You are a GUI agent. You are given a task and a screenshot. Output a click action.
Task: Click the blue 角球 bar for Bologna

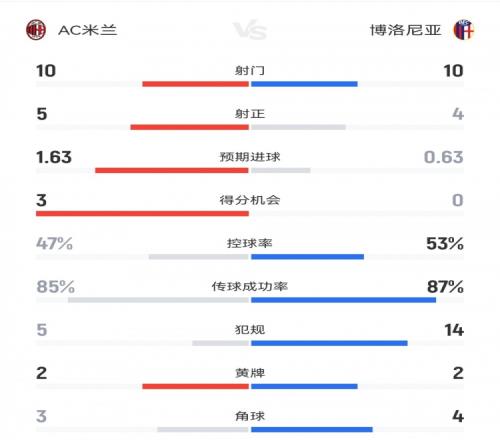[x=312, y=429]
